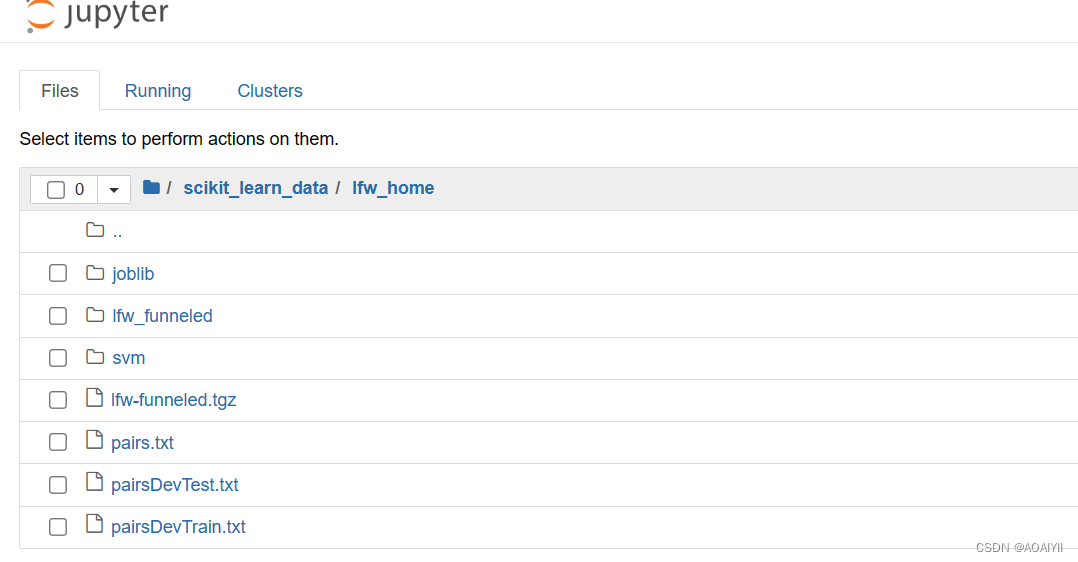Screen dimensions: 1078x562
Task: Click the svm folder icon
Action: 95,356
